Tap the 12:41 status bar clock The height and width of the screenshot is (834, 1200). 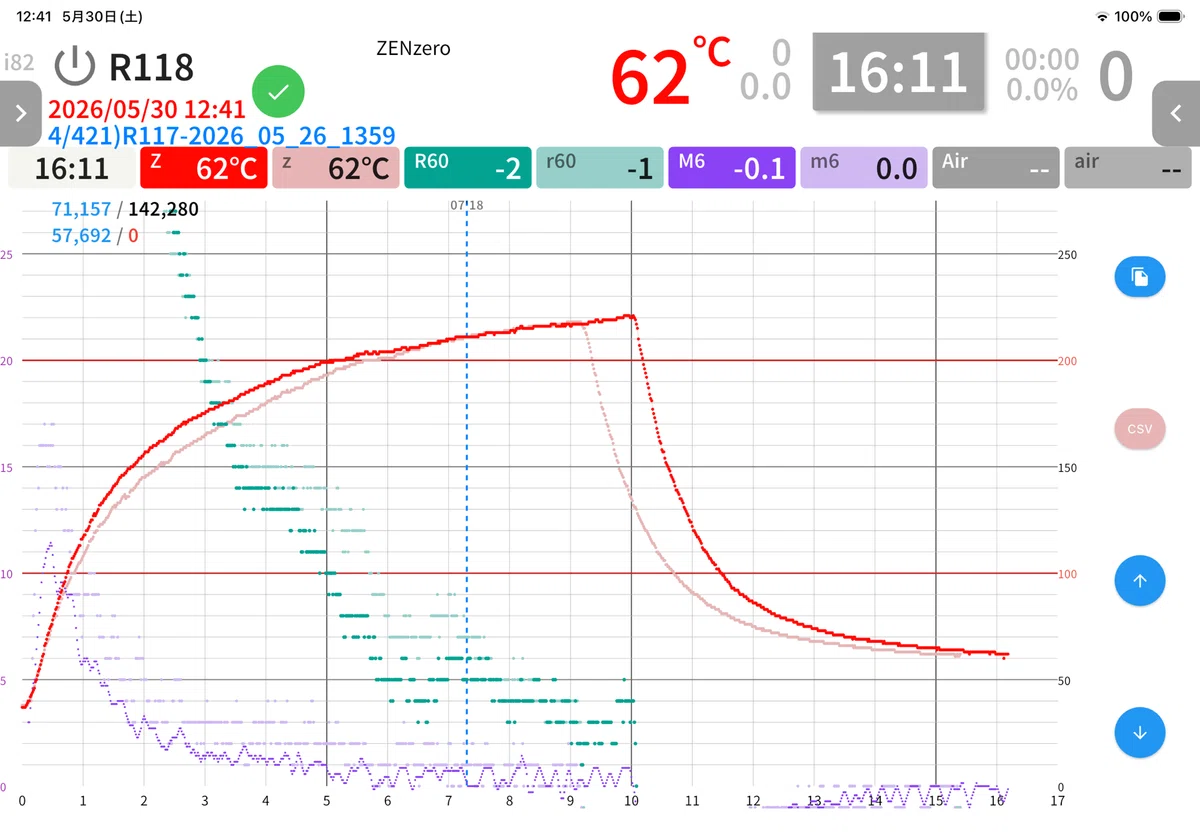(34, 17)
